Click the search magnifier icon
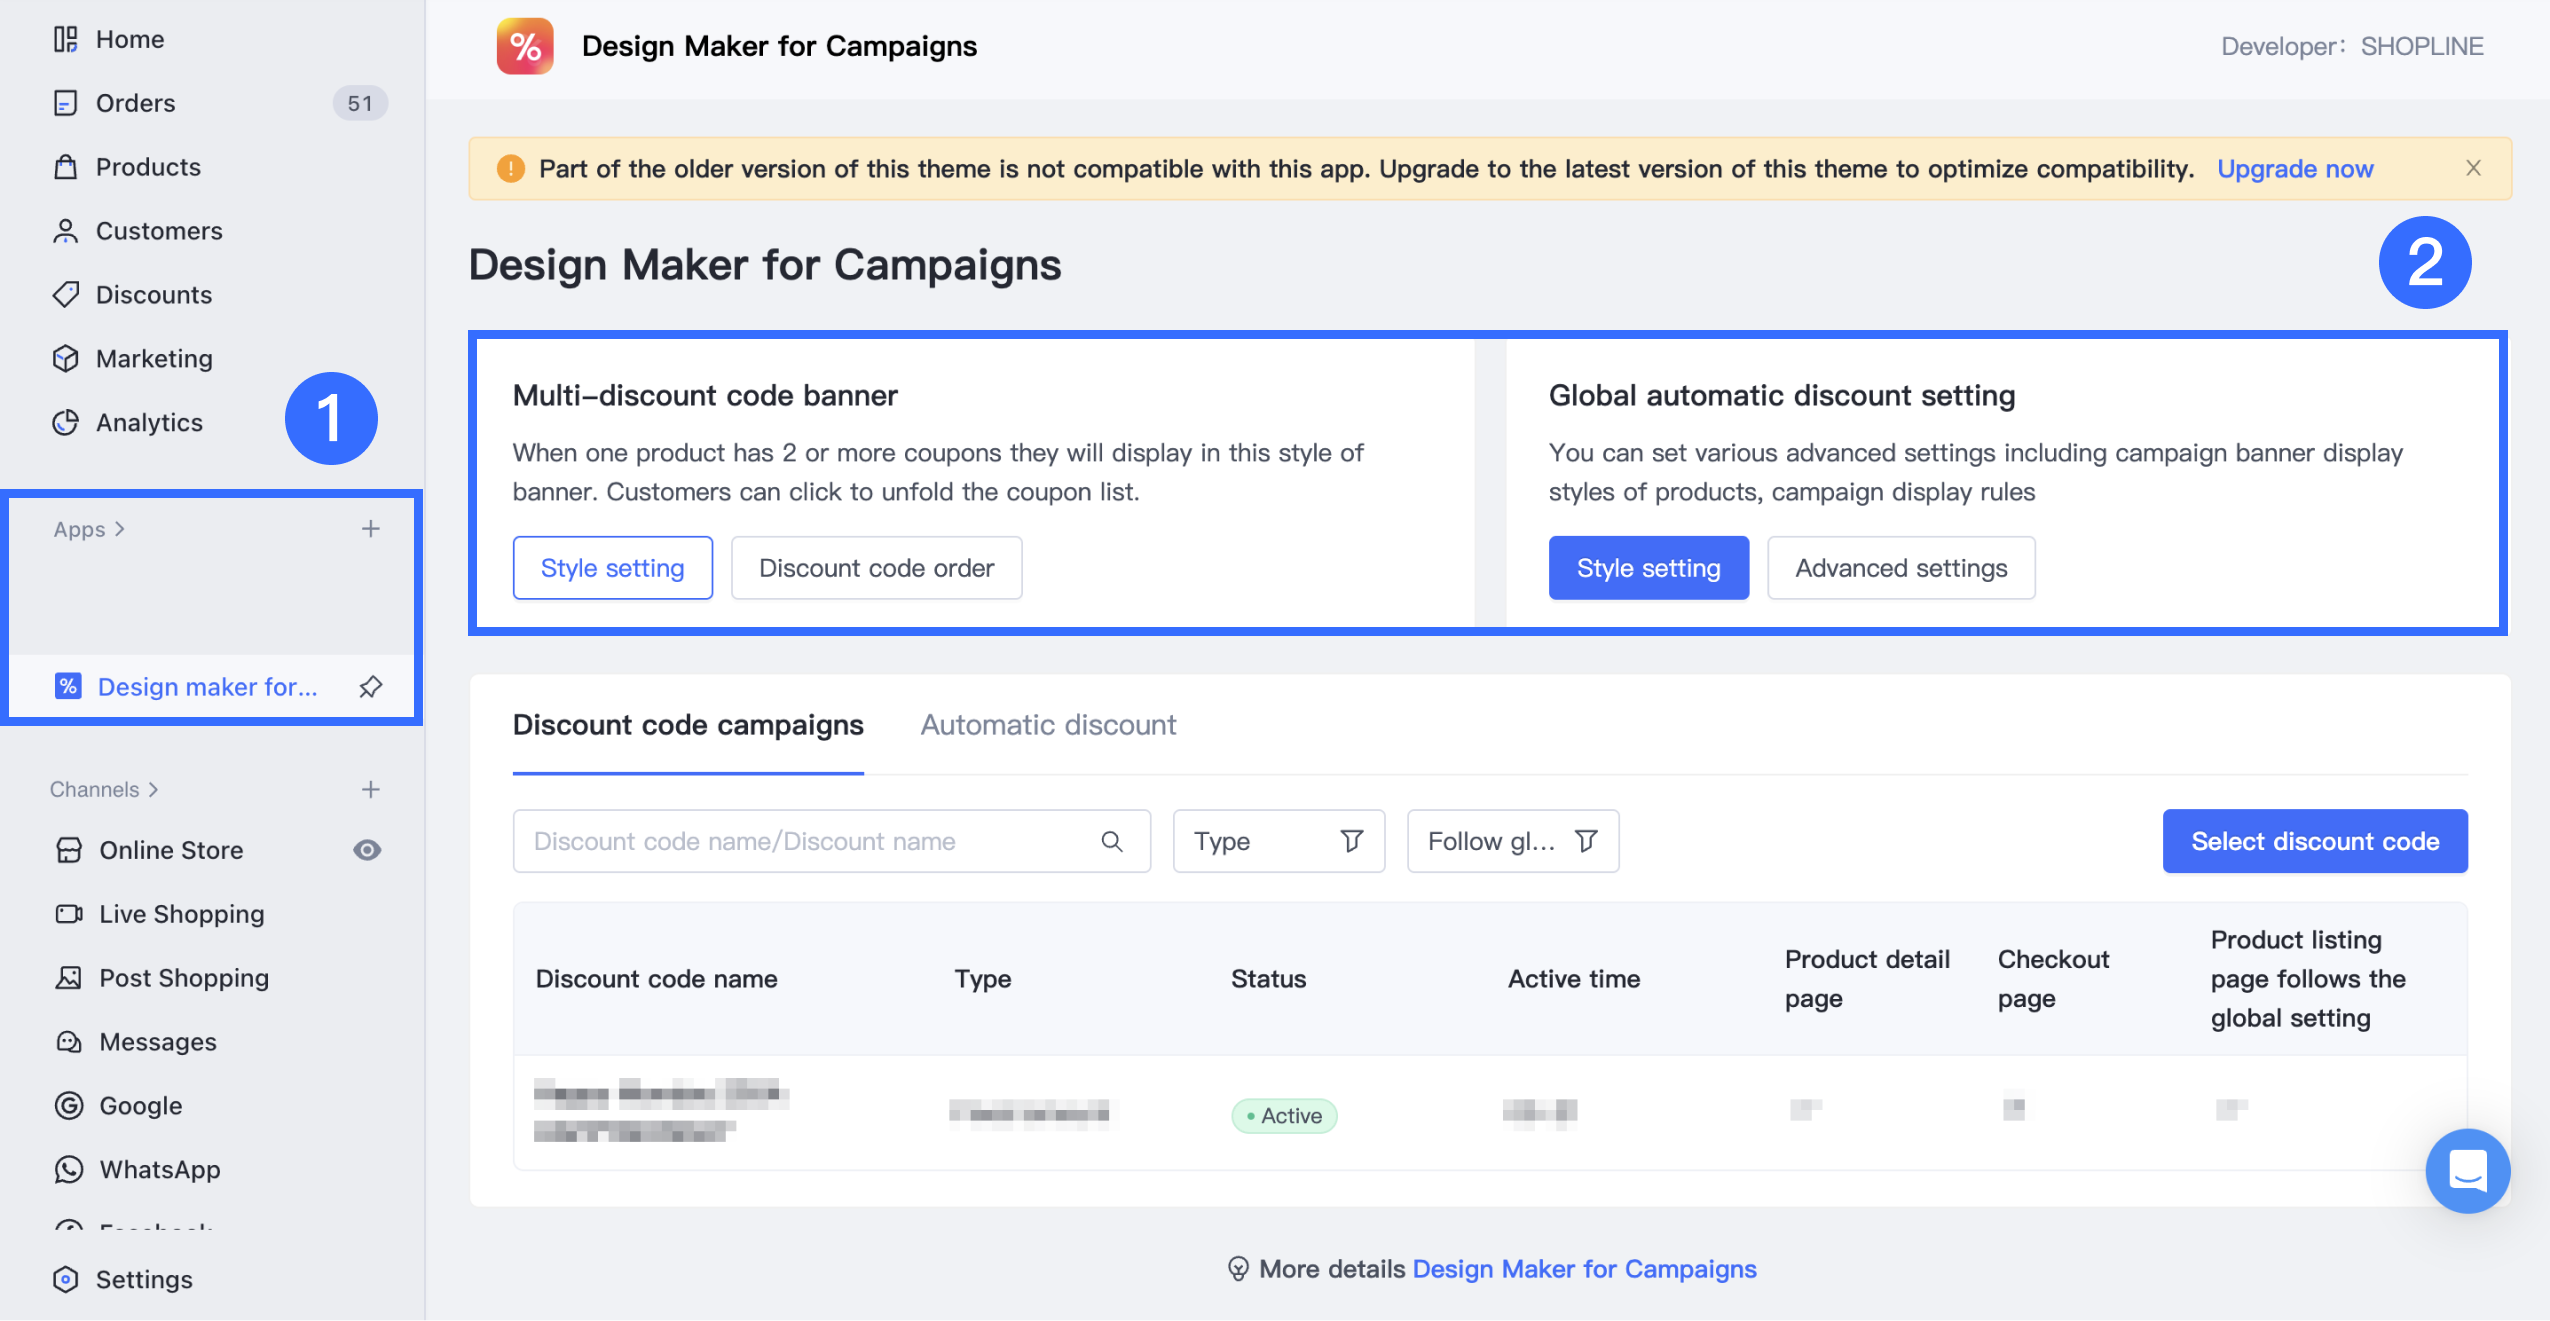Screen dimensions: 2550x1321 click(1112, 842)
